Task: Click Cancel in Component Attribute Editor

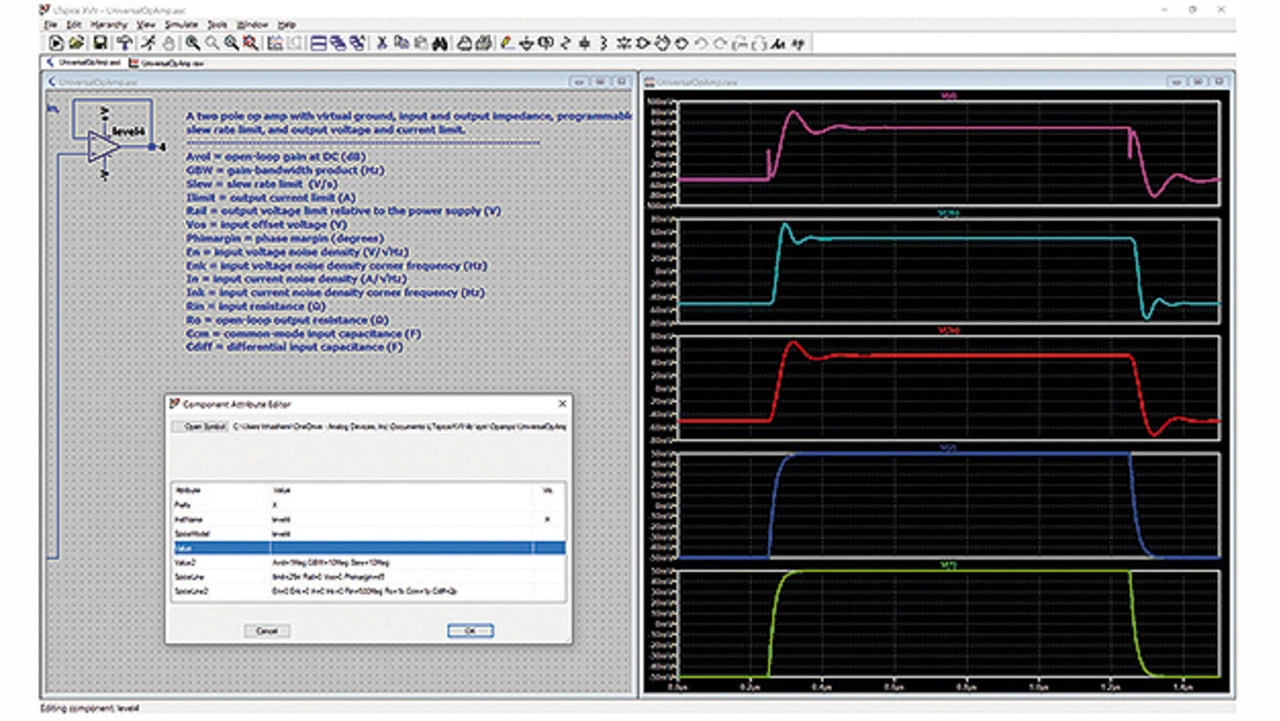Action: tap(267, 631)
